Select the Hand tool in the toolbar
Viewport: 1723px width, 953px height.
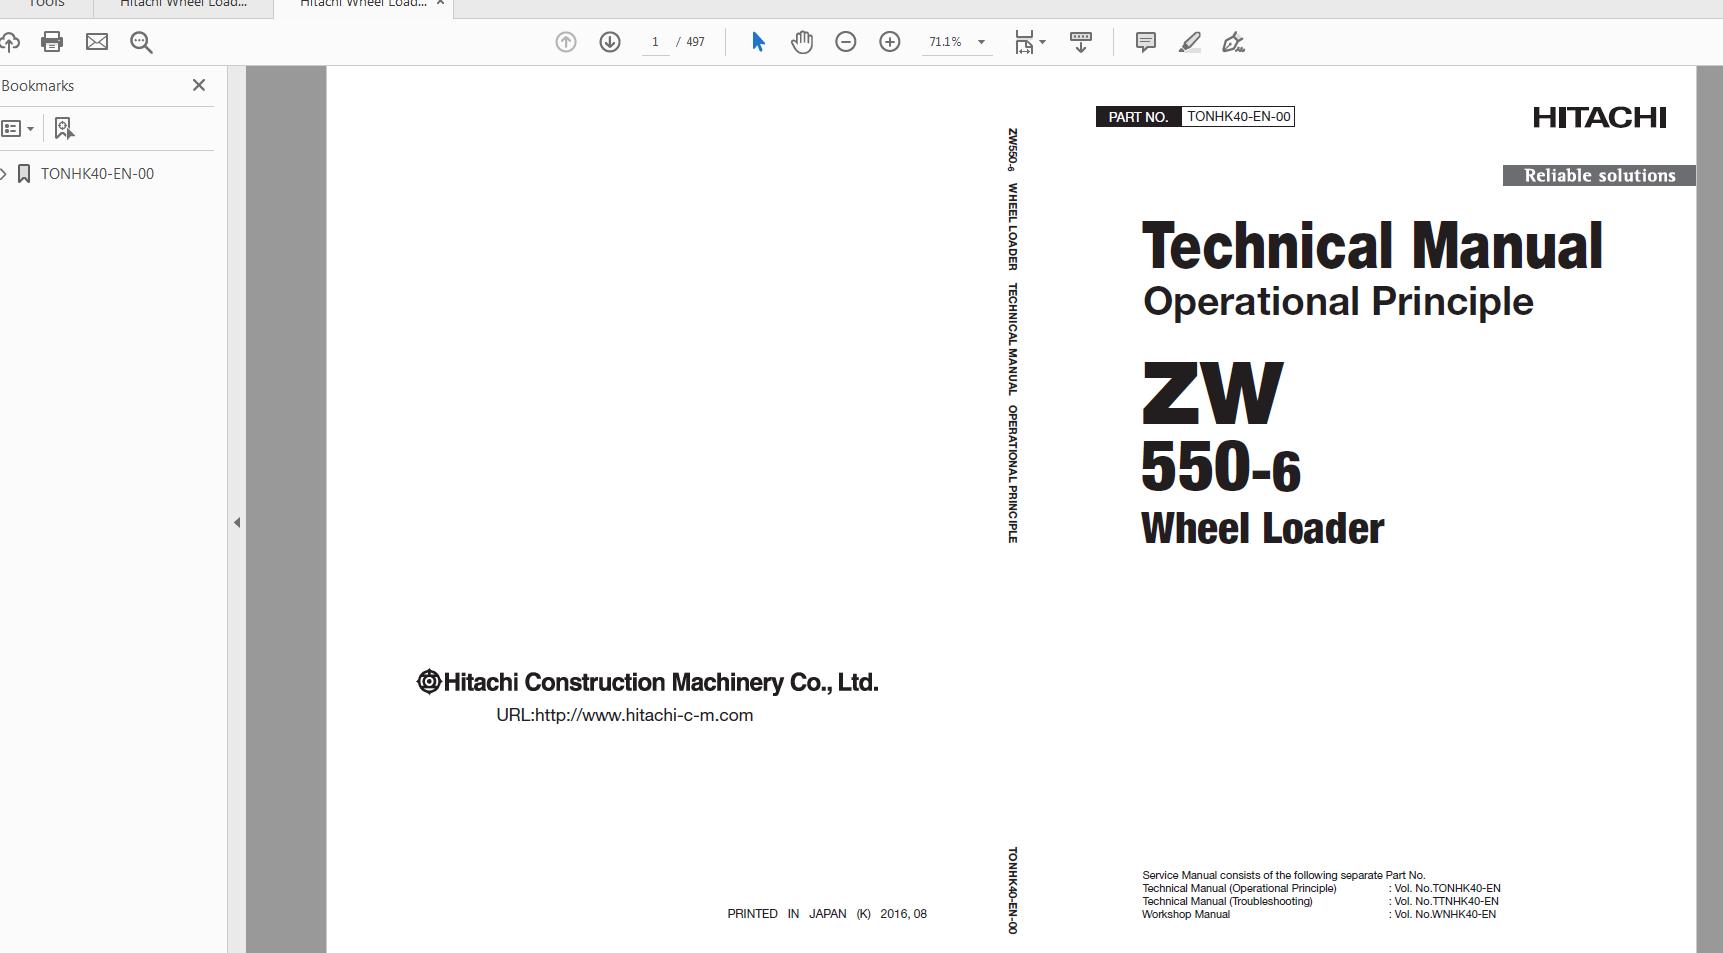point(802,42)
